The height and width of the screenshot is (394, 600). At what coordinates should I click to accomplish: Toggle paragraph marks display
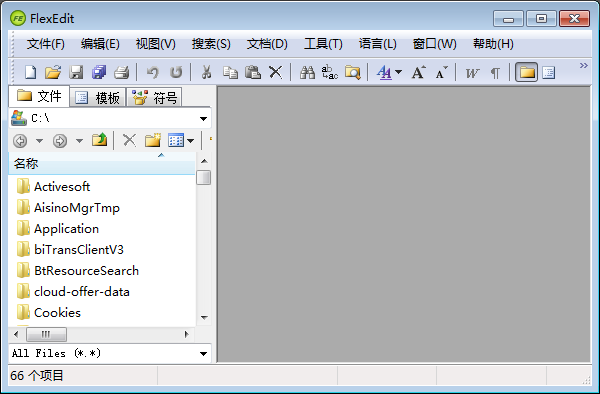(495, 73)
